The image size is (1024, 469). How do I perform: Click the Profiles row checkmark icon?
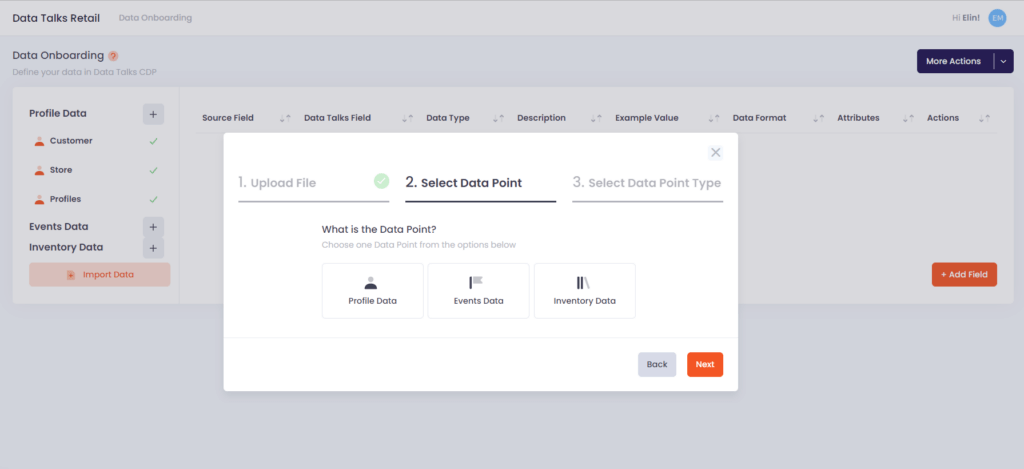[x=153, y=200]
